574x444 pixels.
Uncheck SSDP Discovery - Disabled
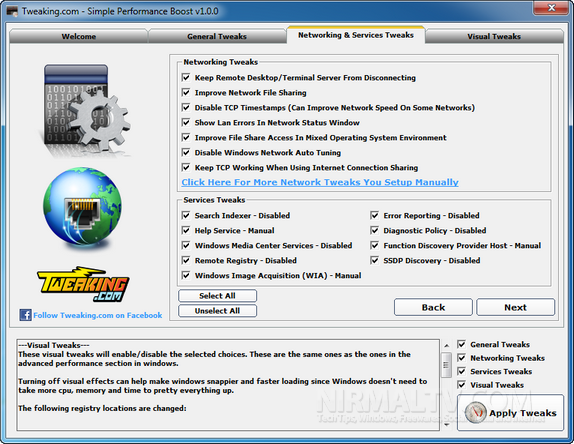click(374, 260)
